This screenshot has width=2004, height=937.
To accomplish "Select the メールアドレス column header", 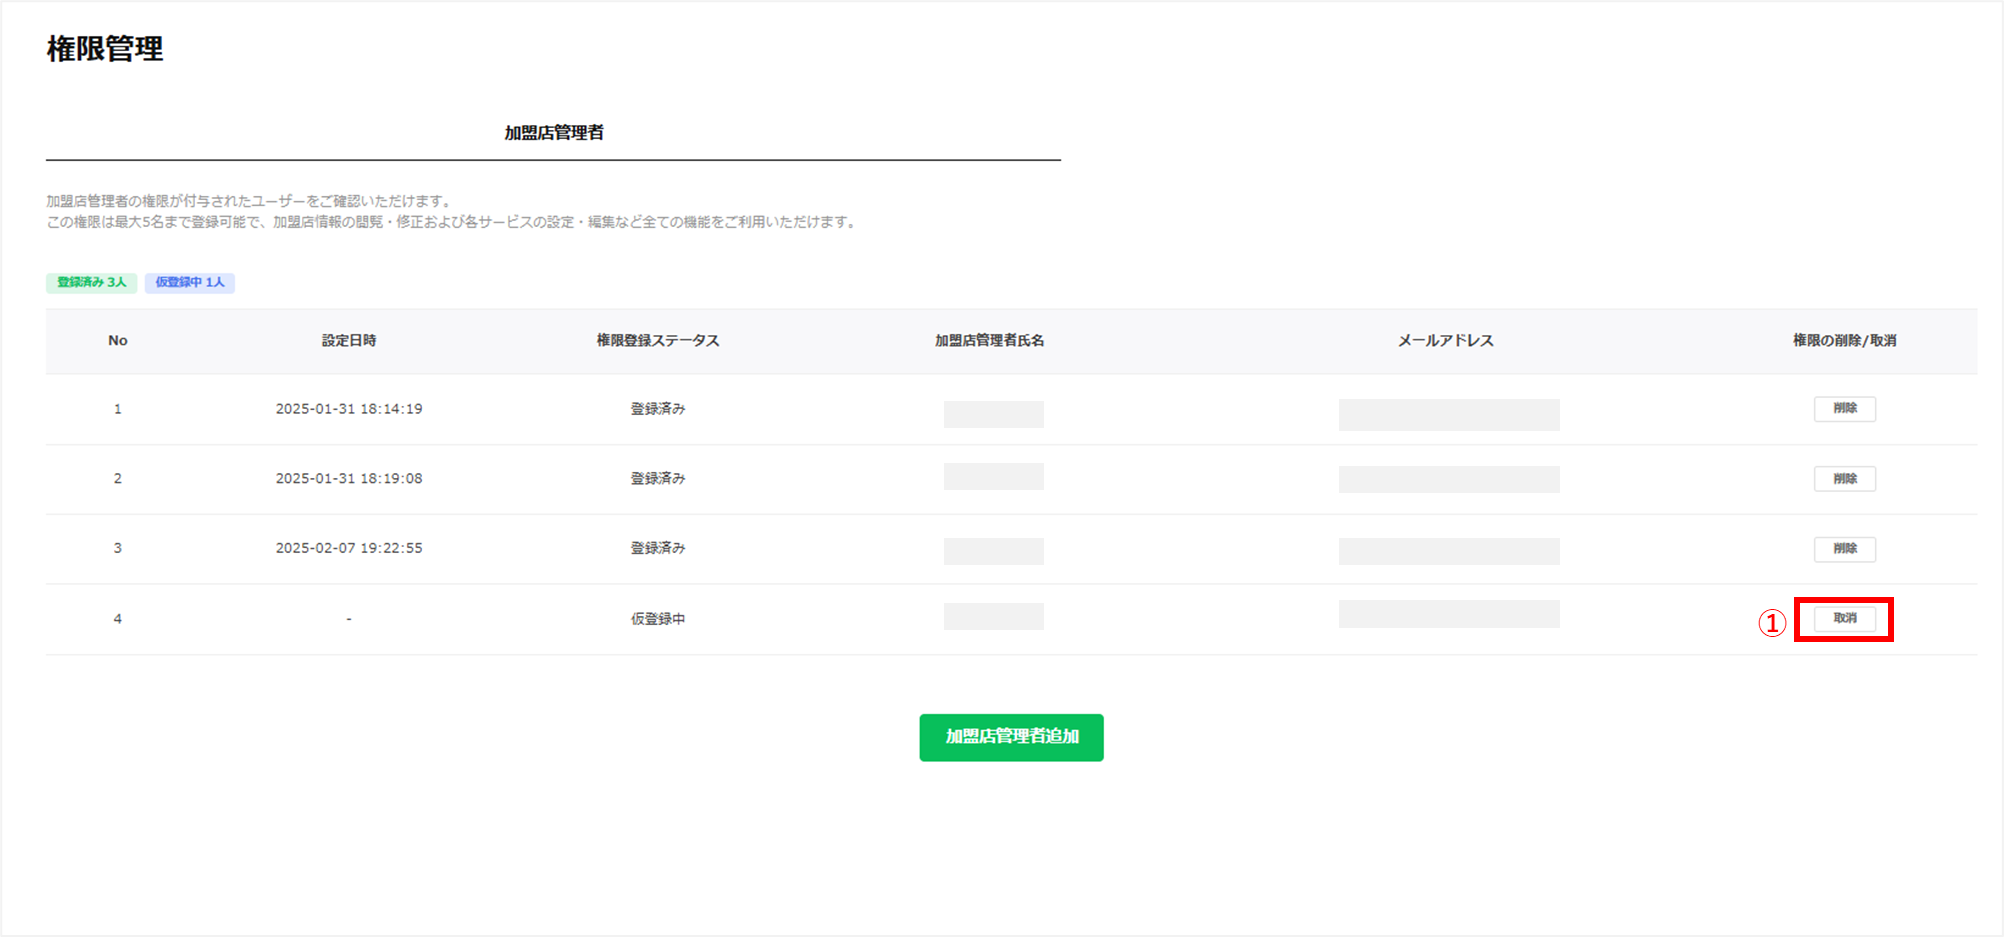I will click(1445, 341).
